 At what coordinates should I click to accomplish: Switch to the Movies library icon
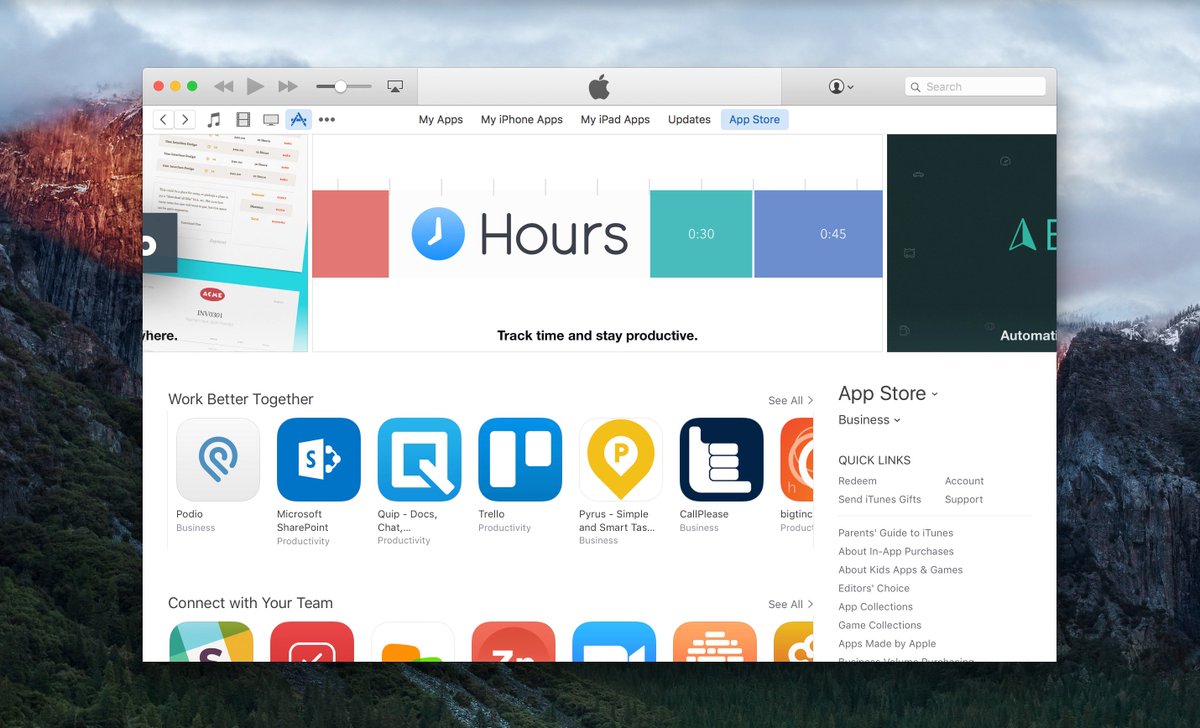pyautogui.click(x=243, y=120)
